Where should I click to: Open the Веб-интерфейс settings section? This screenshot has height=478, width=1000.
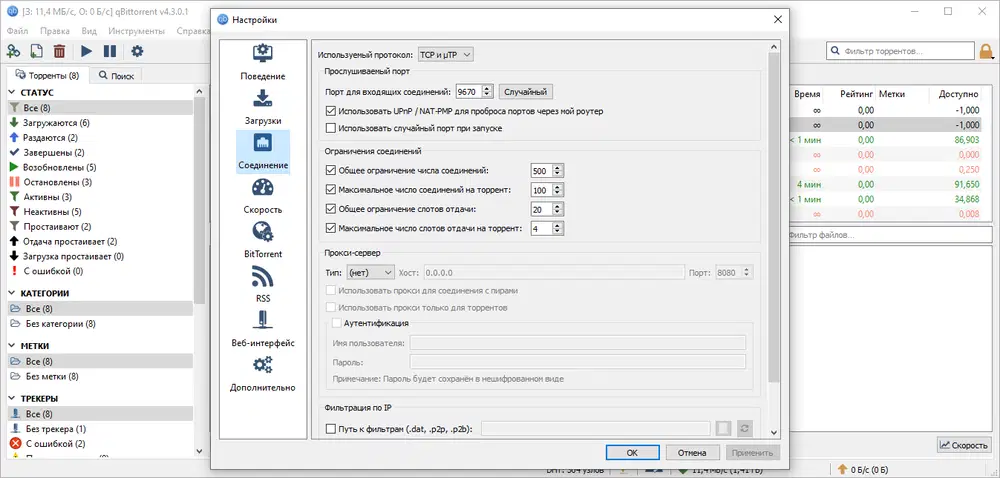(263, 330)
